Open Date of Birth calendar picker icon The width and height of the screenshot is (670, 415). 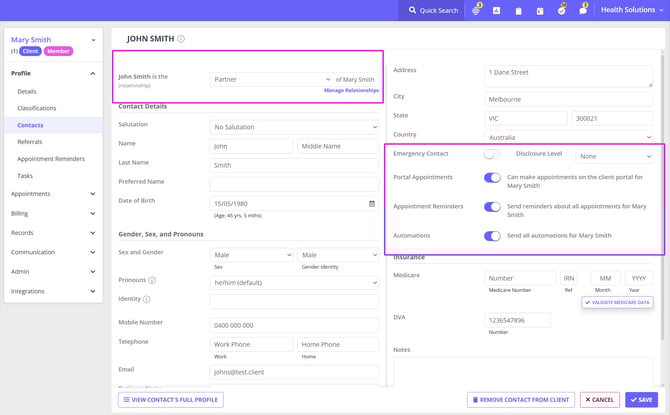click(371, 203)
